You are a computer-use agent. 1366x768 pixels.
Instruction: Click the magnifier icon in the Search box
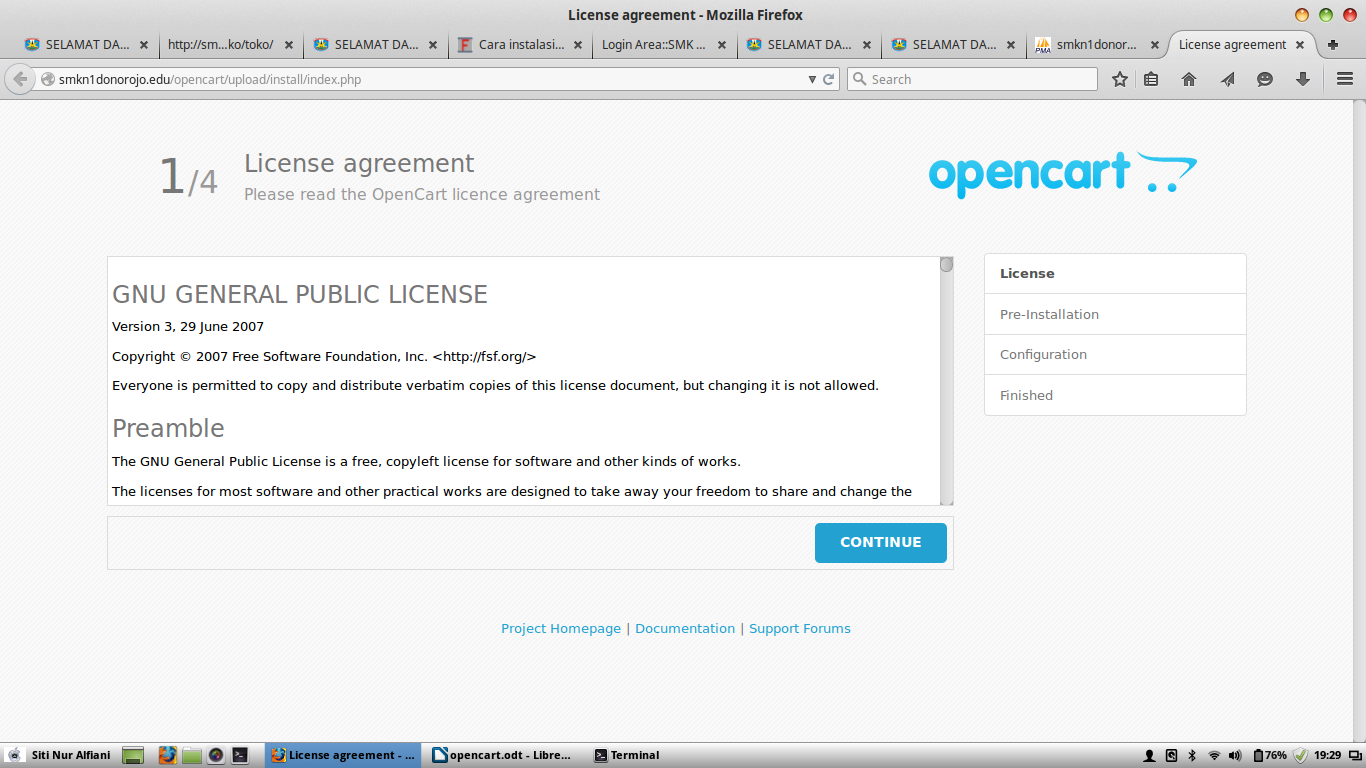pyautogui.click(x=859, y=79)
